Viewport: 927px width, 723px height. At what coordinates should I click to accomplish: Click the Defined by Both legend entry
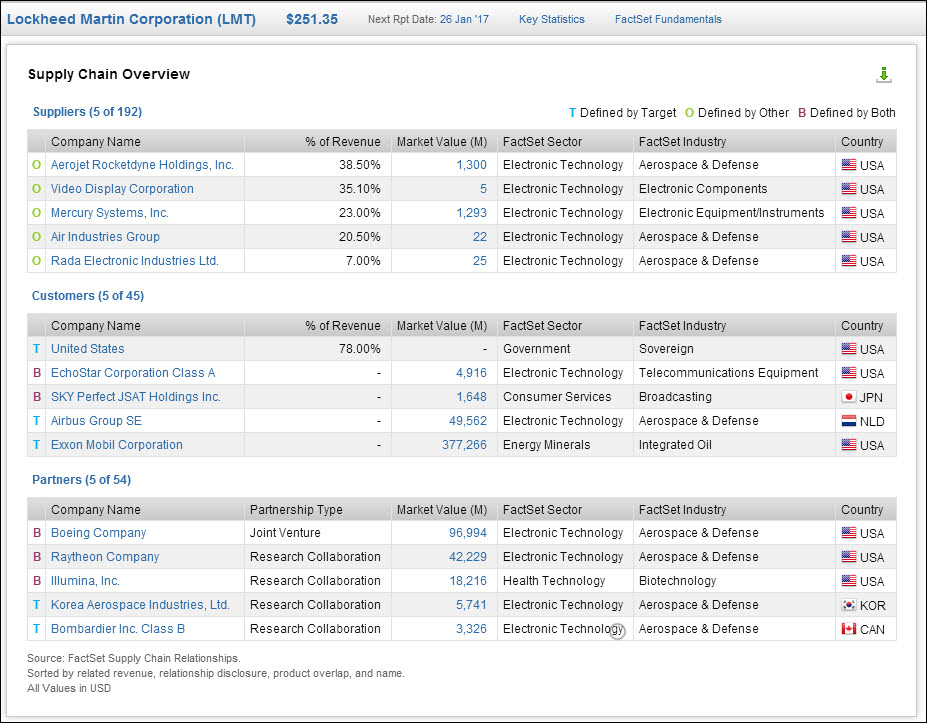pos(847,113)
